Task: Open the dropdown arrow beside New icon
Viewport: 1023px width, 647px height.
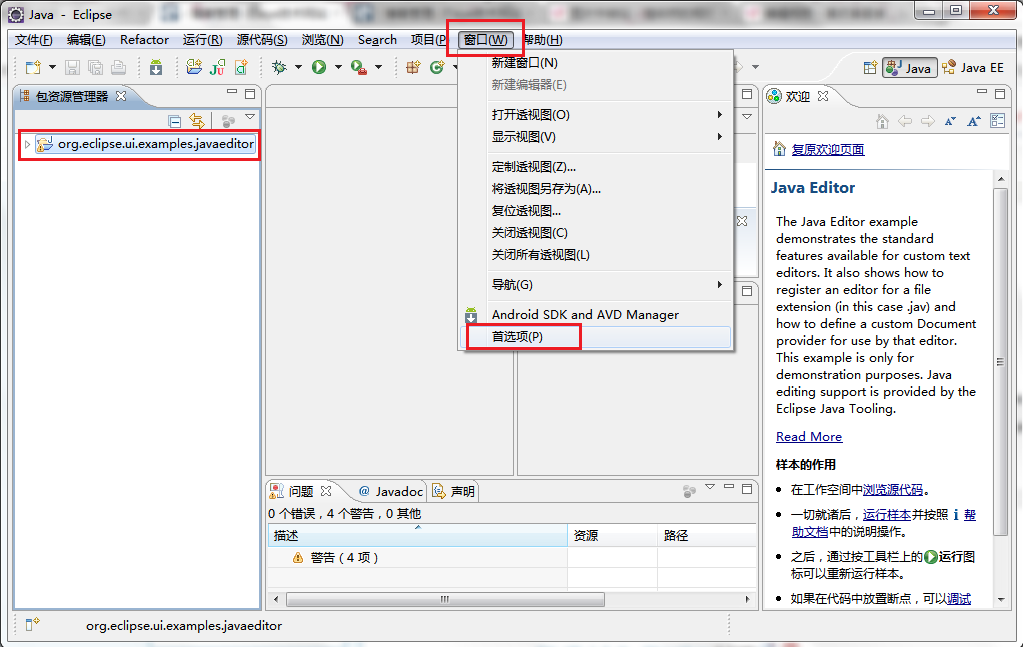Action: pyautogui.click(x=52, y=67)
